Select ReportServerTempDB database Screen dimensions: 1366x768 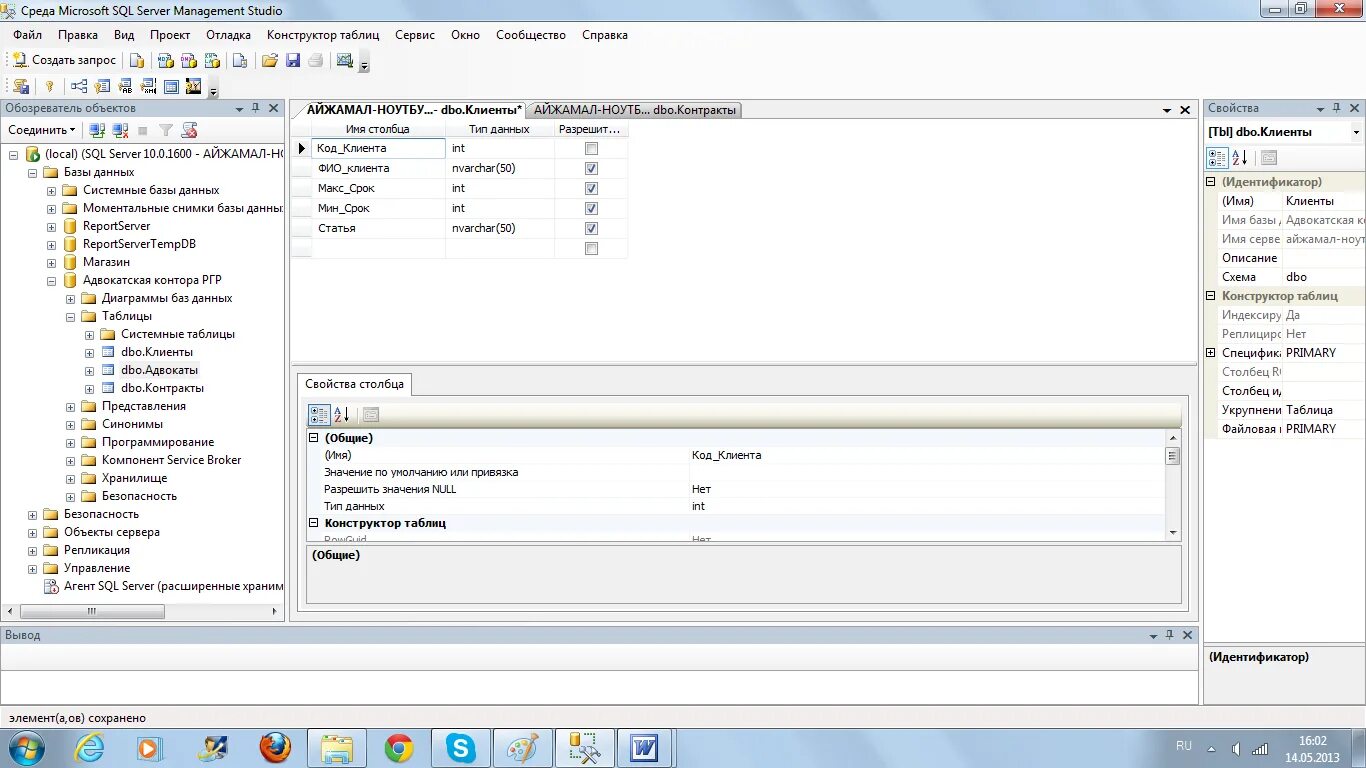139,244
